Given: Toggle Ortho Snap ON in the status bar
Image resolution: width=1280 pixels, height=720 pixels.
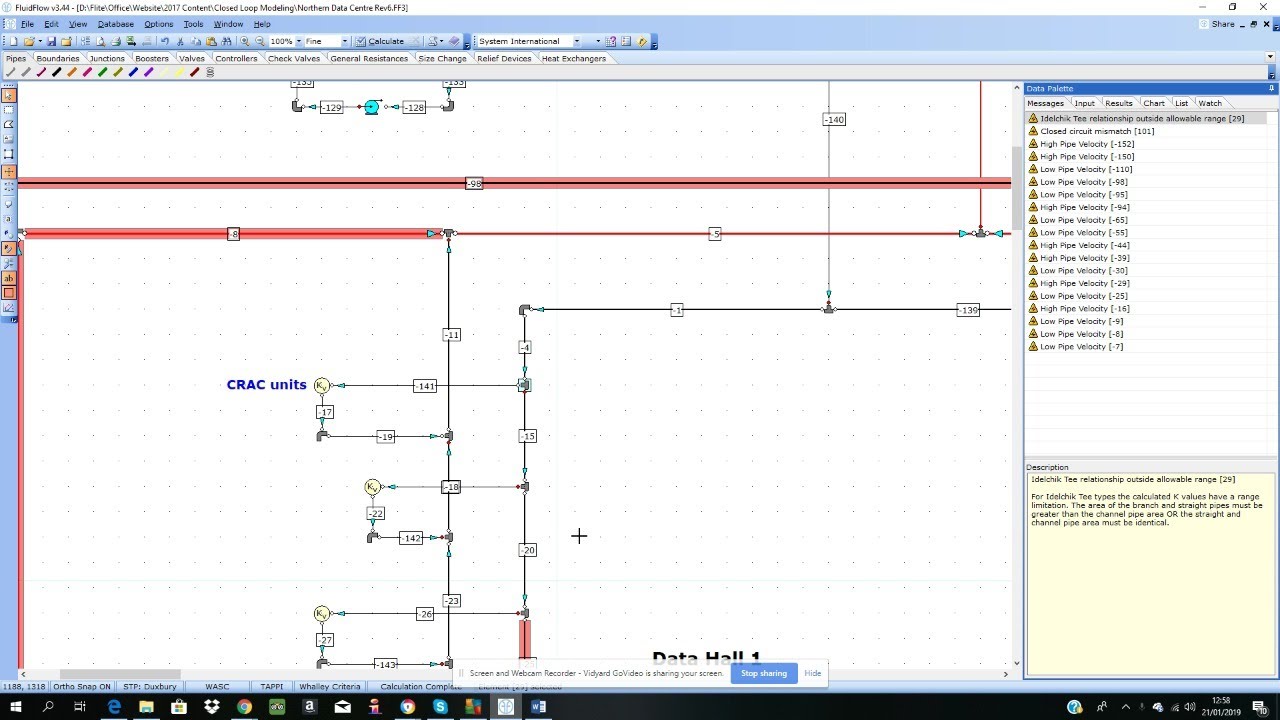Looking at the screenshot, I should [x=82, y=687].
